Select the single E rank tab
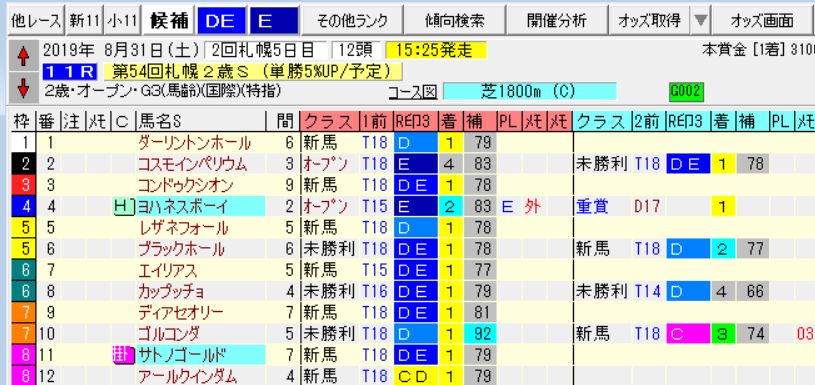This screenshot has width=815, height=385. [273, 21]
